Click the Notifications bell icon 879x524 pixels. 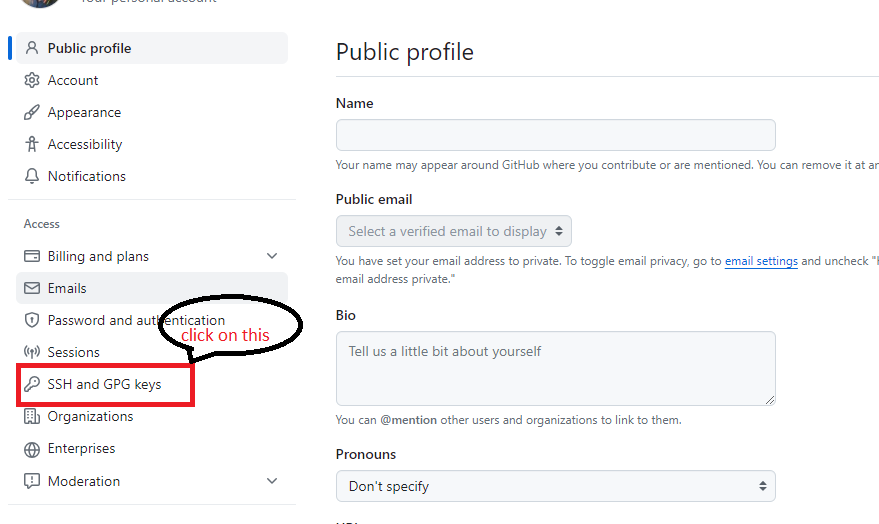[x=32, y=176]
